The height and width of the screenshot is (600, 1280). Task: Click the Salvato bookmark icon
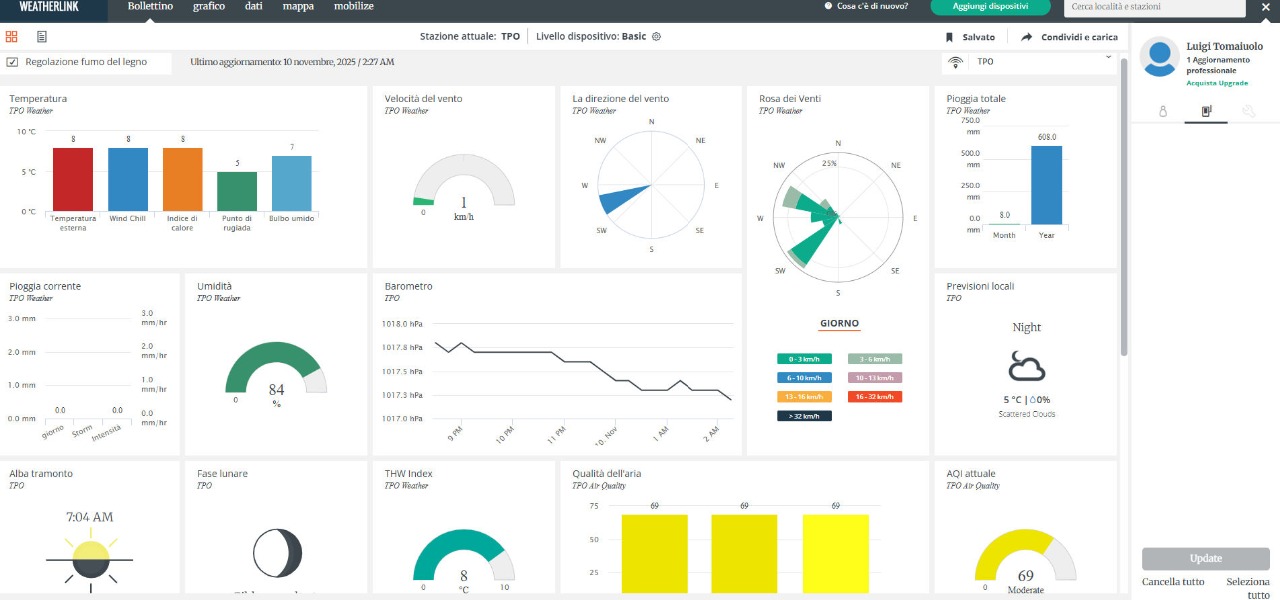[950, 37]
